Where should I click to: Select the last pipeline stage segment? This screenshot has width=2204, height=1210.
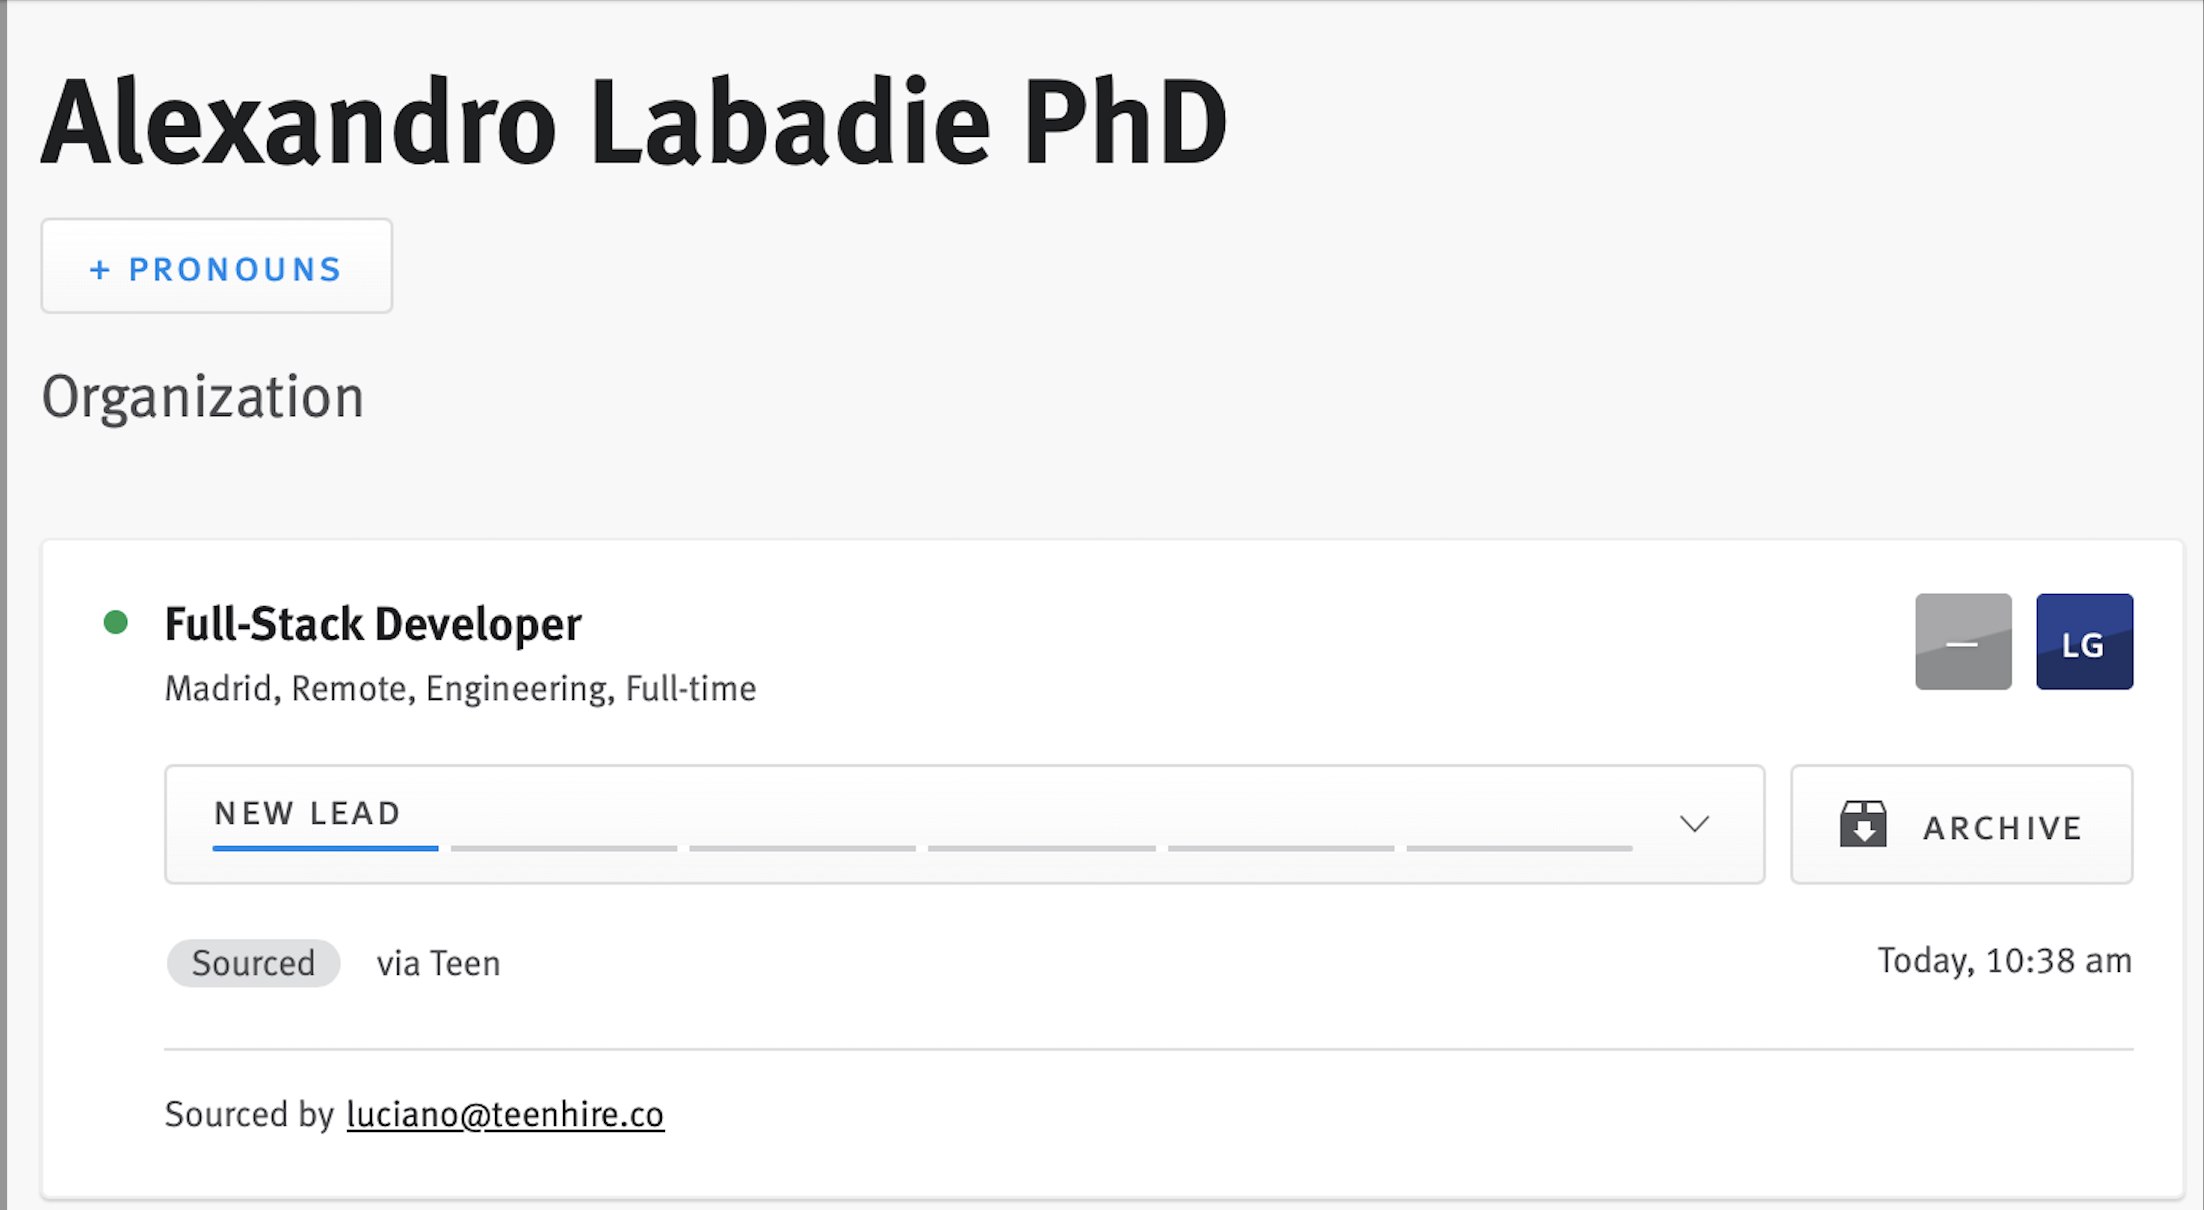pos(1520,848)
